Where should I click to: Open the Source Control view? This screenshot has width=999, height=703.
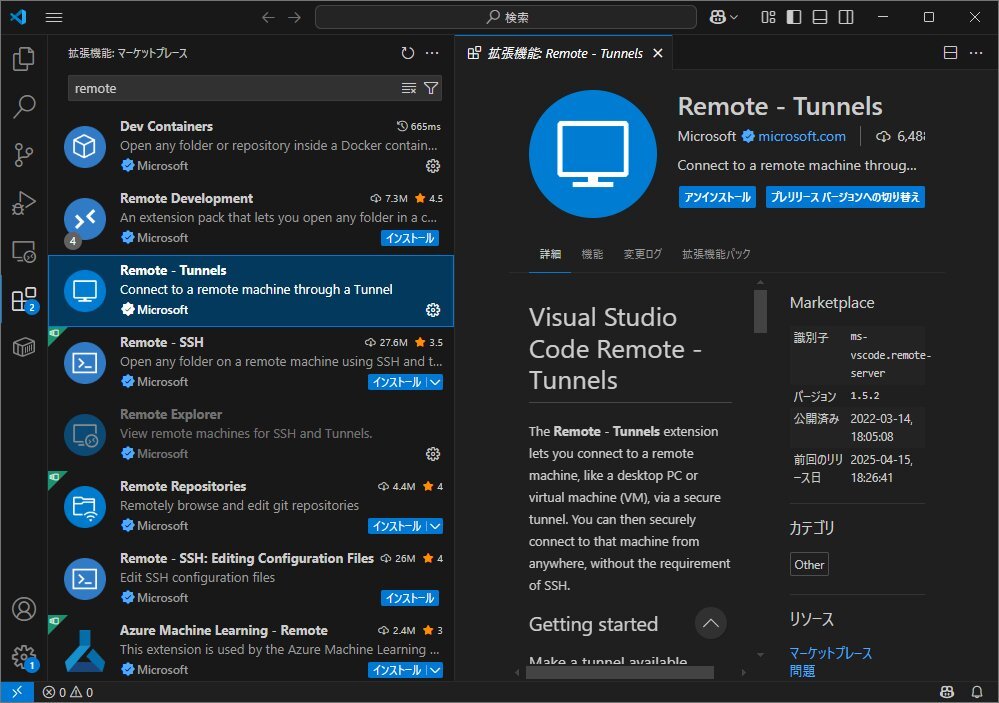point(24,154)
